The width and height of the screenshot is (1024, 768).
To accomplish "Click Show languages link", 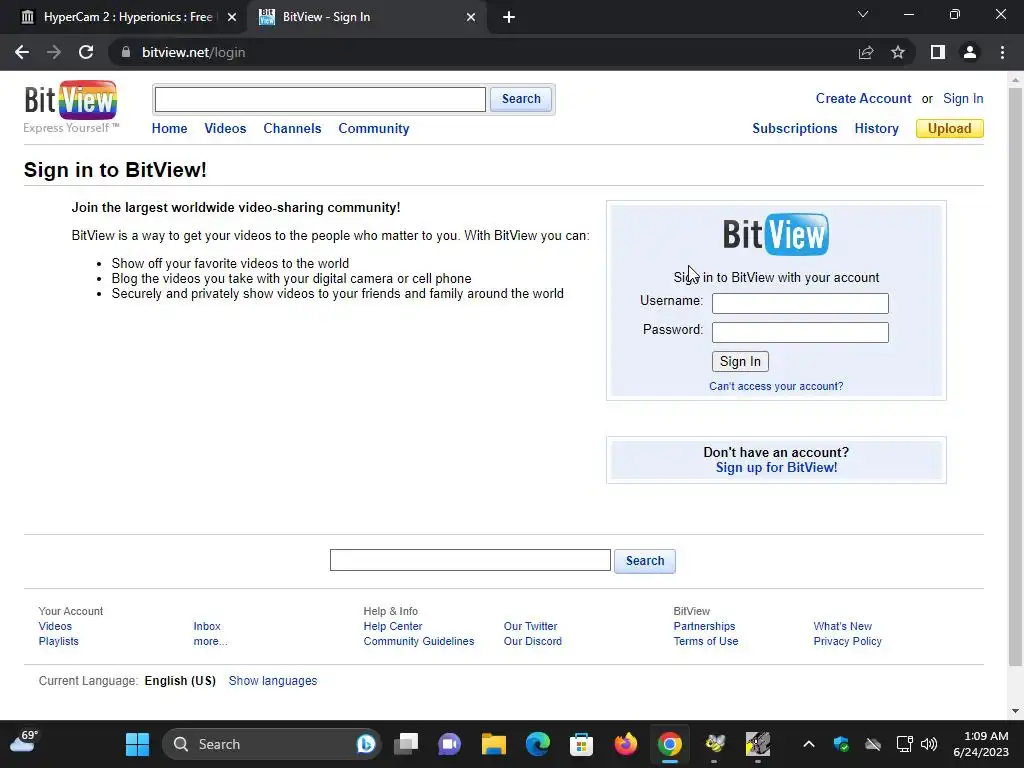I will [273, 680].
